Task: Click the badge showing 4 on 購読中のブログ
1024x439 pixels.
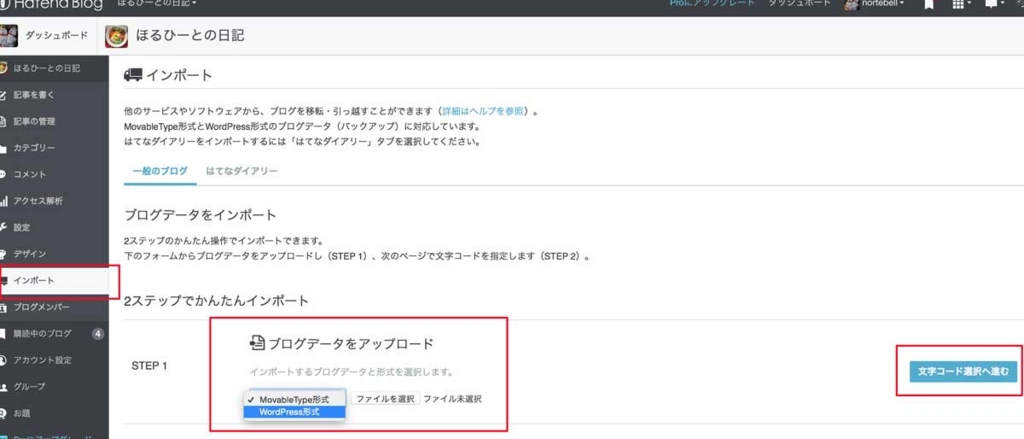Action: 97,334
